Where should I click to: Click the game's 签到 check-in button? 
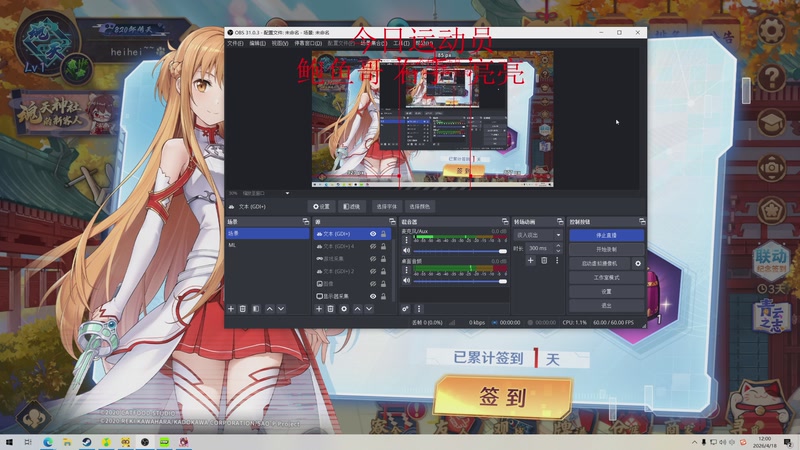[x=503, y=396]
